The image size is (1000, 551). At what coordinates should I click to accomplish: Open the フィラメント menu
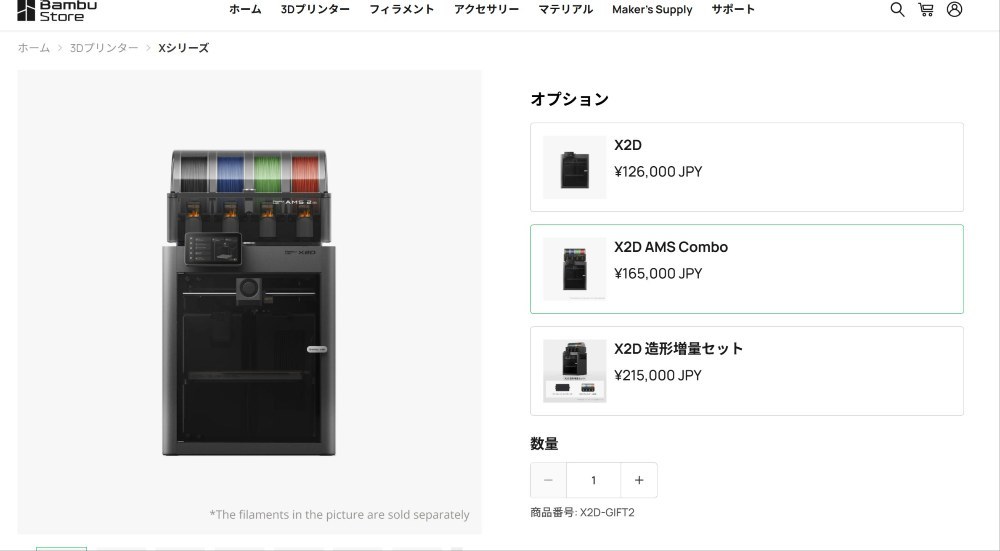coord(402,10)
